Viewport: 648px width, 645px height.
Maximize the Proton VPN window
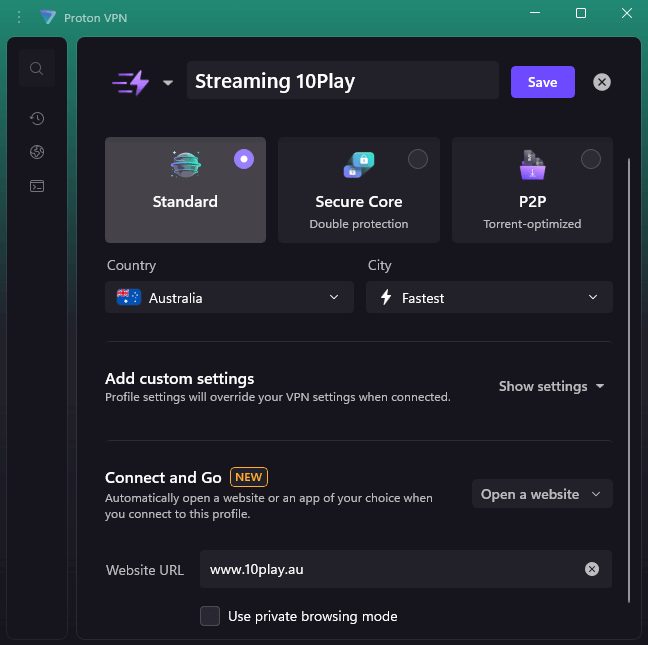tap(581, 13)
